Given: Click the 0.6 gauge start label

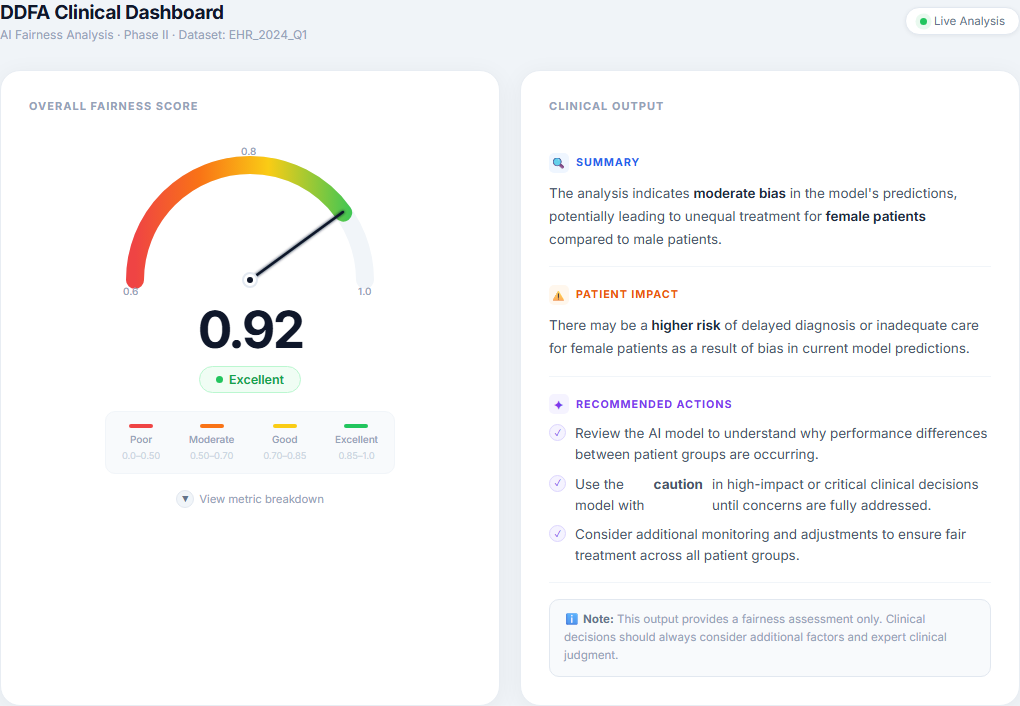Looking at the screenshot, I should 131,292.
